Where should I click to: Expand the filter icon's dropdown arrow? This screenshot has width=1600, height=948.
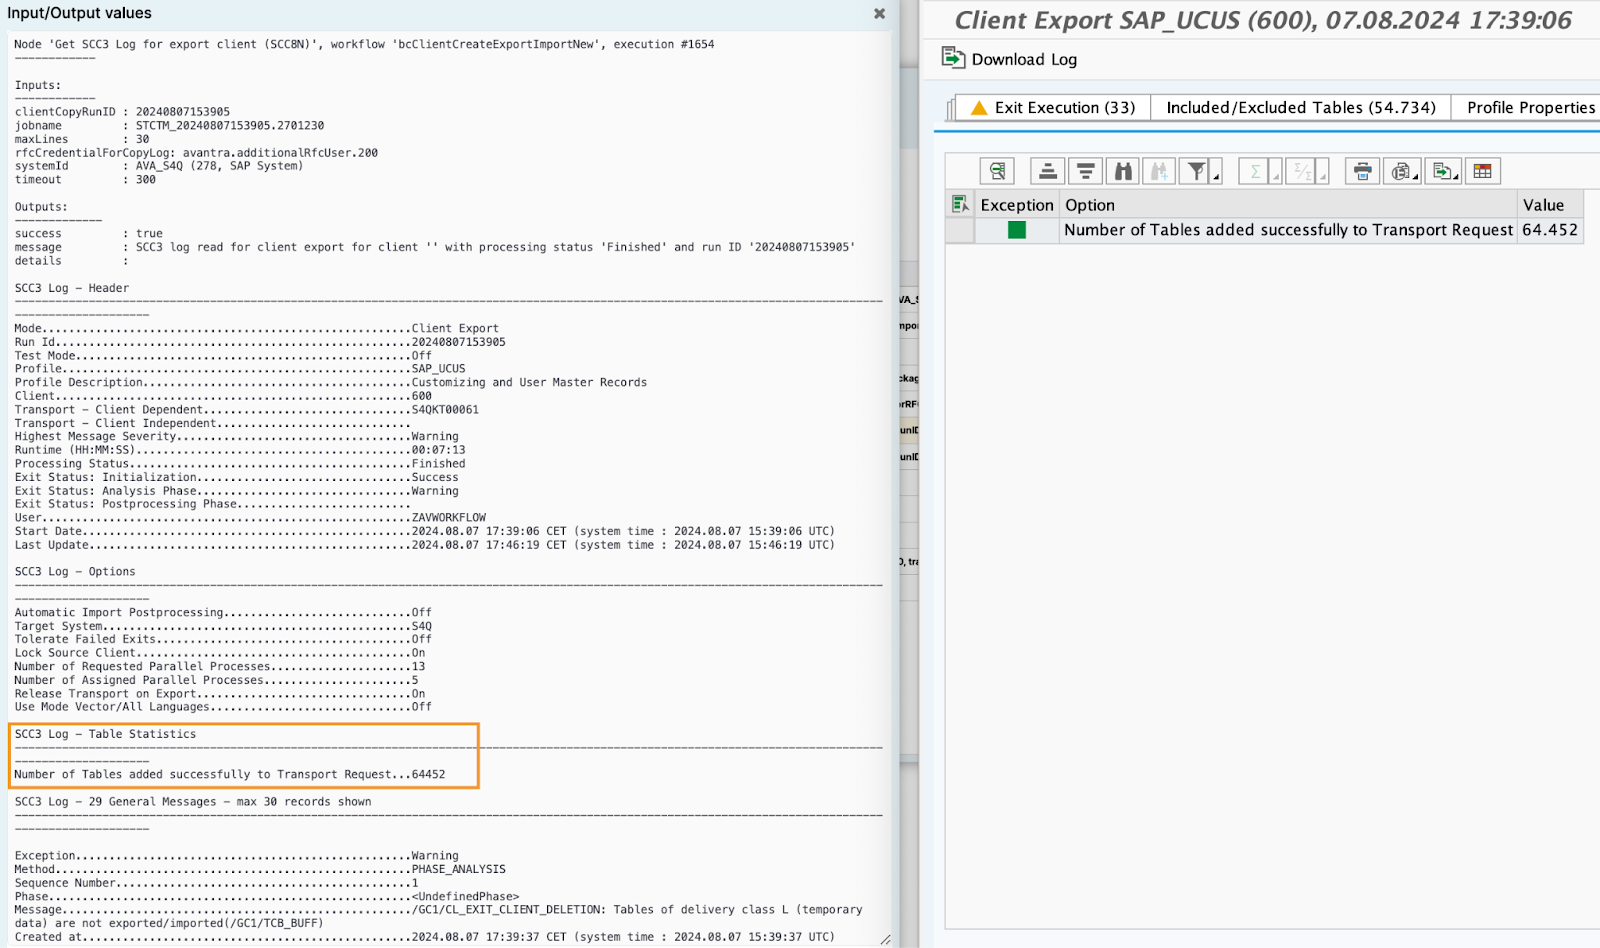pos(1212,176)
